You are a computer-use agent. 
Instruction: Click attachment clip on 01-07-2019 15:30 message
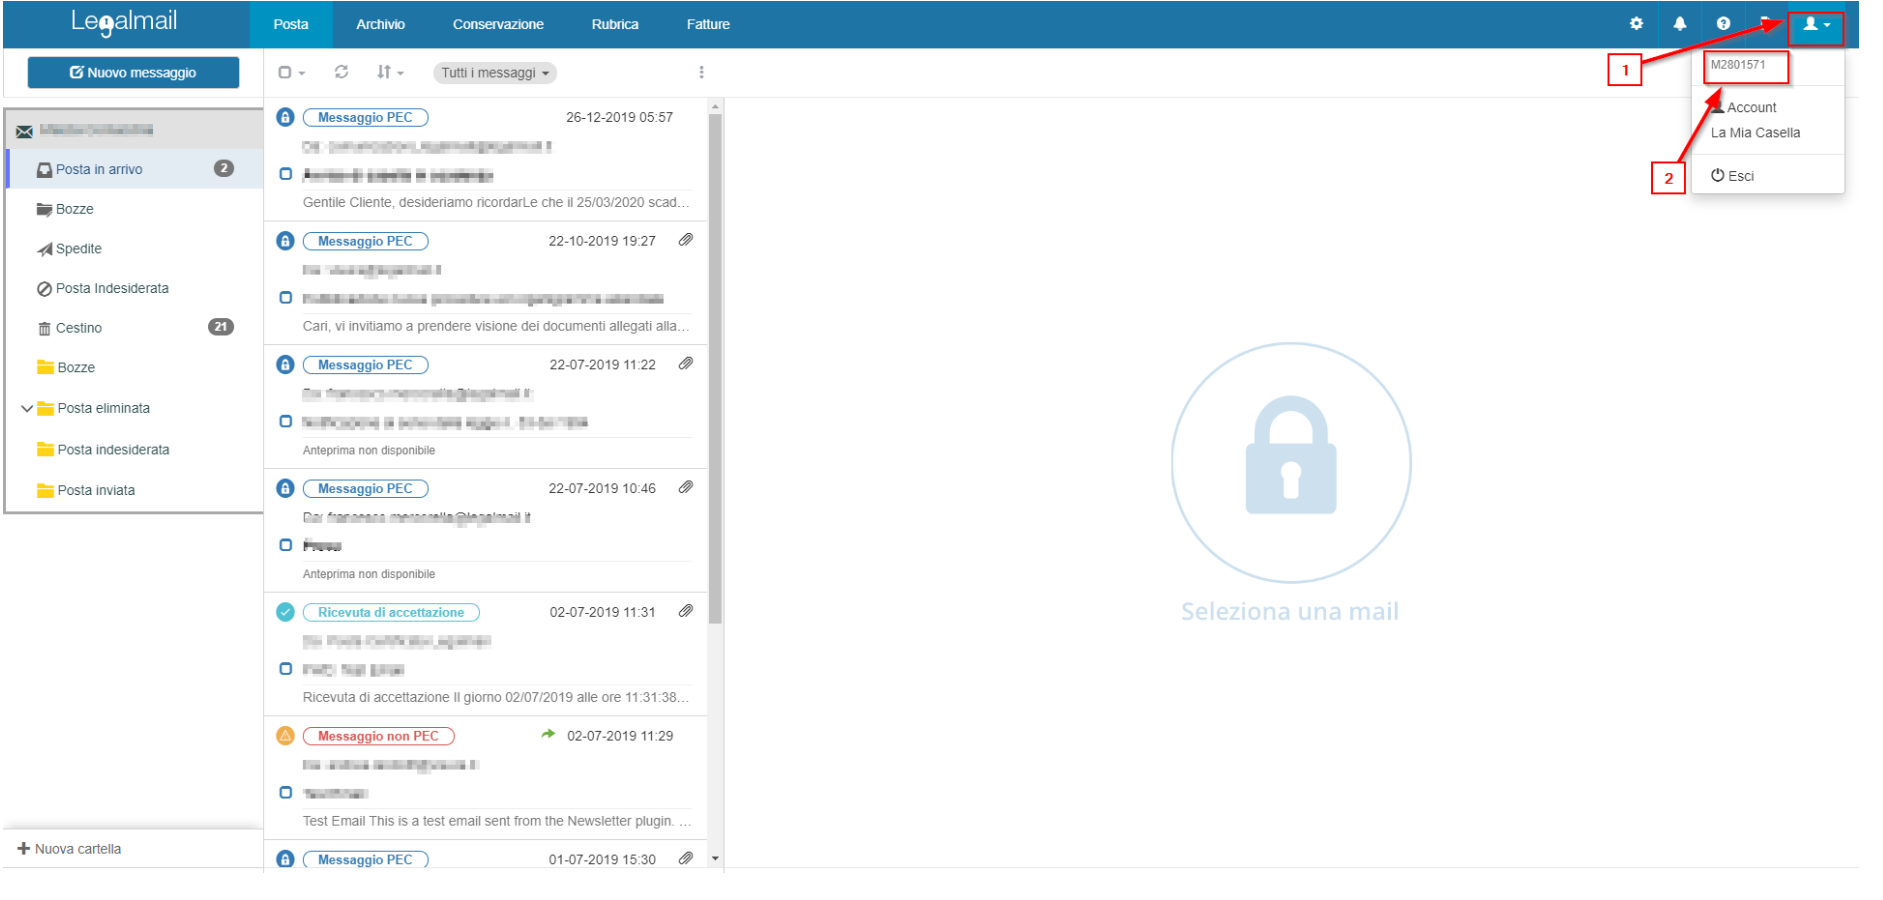pos(686,858)
